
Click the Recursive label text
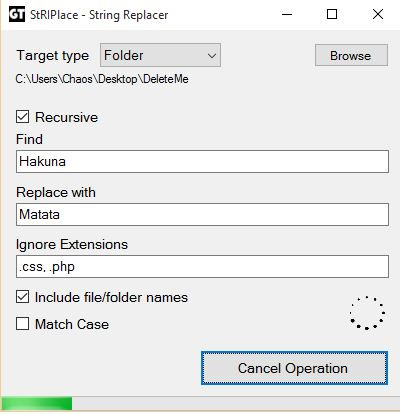pos(66,117)
